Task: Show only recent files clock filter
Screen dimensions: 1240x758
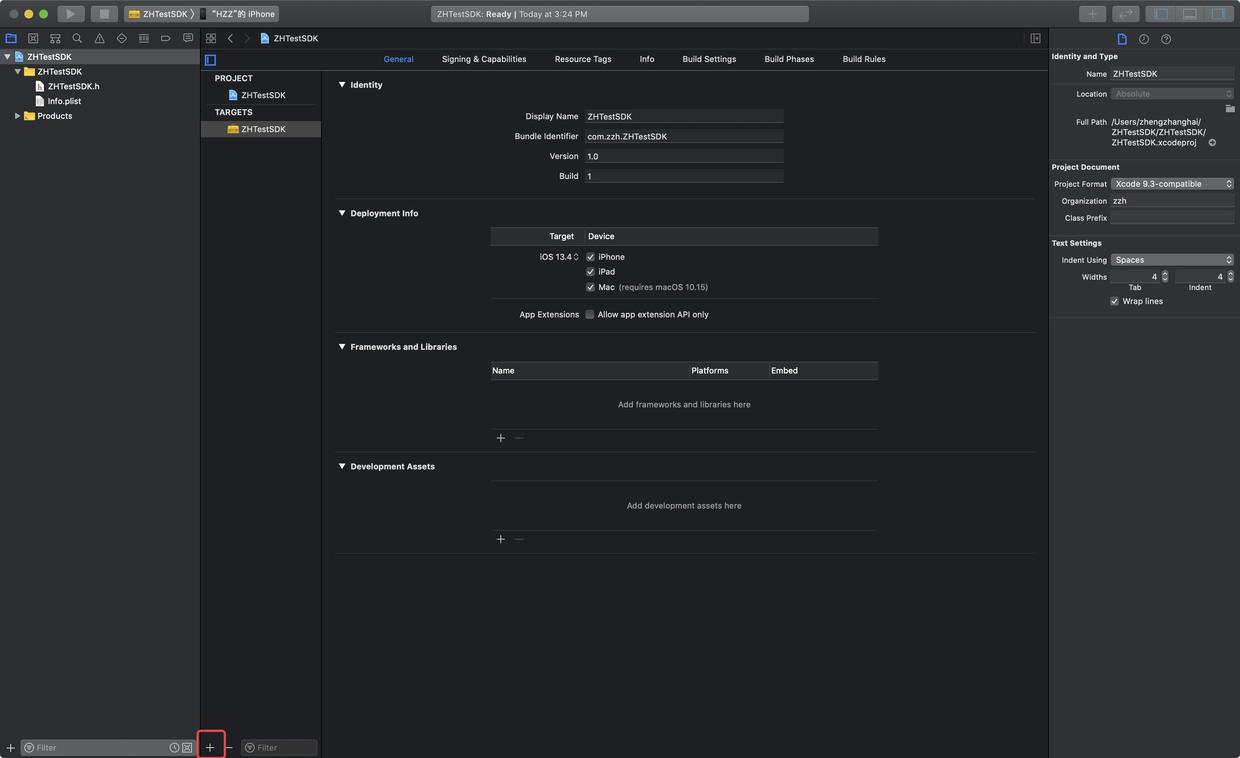Action: 174,747
